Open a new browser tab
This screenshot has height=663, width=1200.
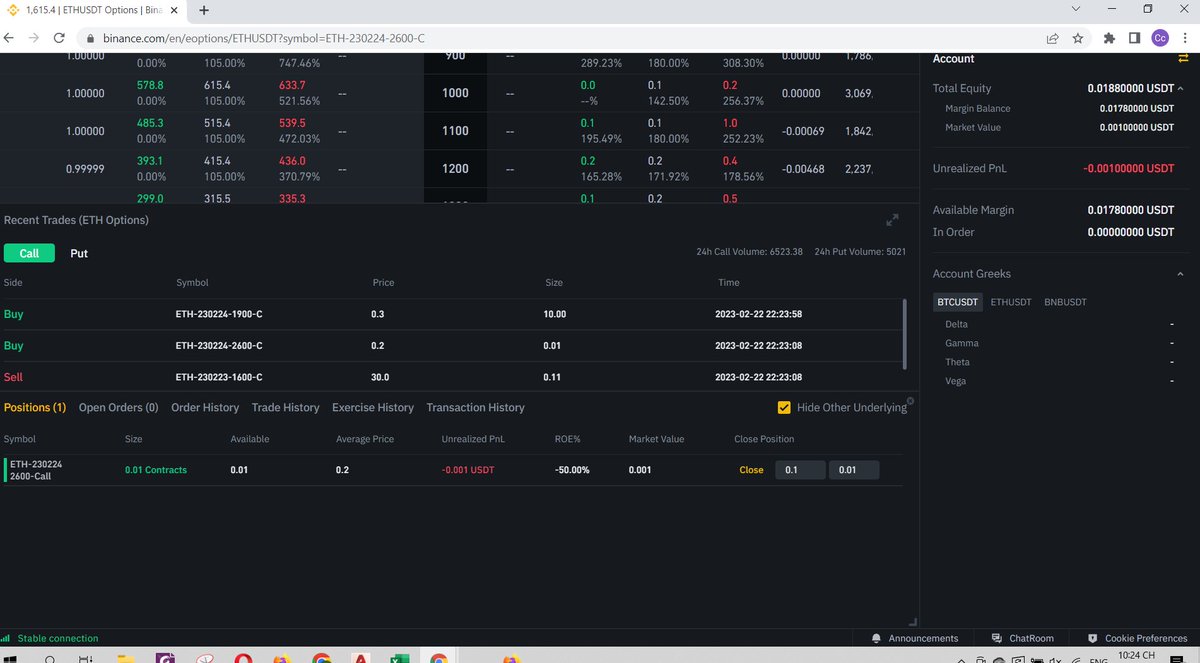[x=204, y=10]
